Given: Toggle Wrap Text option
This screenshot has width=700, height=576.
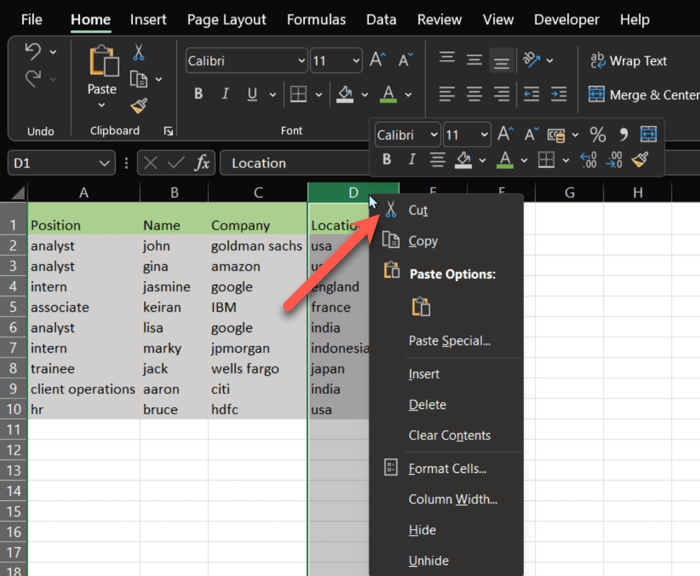Looking at the screenshot, I should tap(628, 61).
